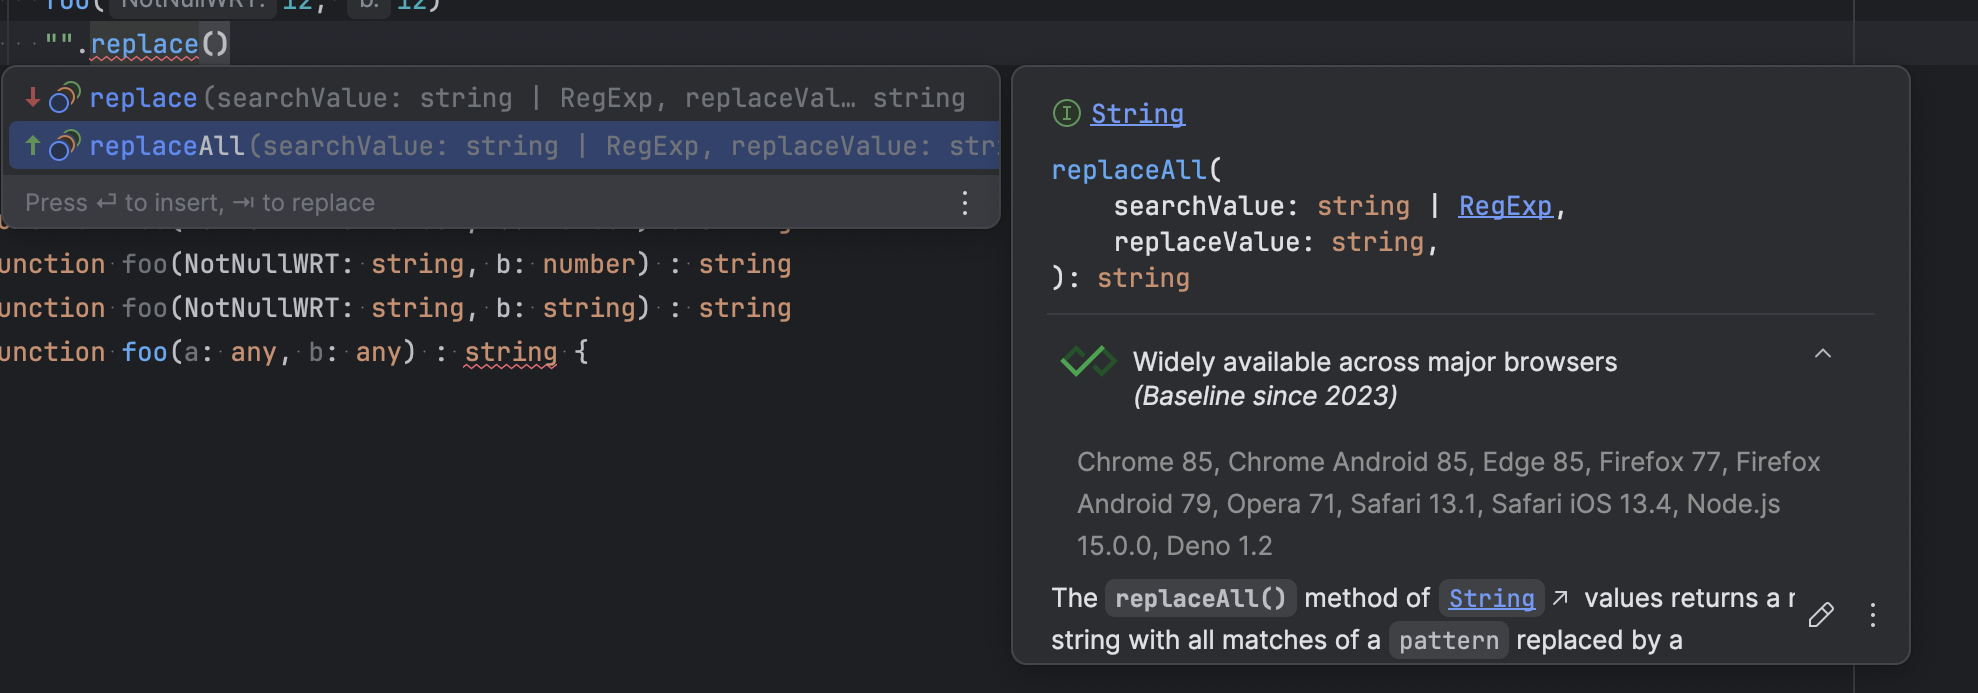
Task: Open the String link in documentation header
Action: pyautogui.click(x=1137, y=114)
